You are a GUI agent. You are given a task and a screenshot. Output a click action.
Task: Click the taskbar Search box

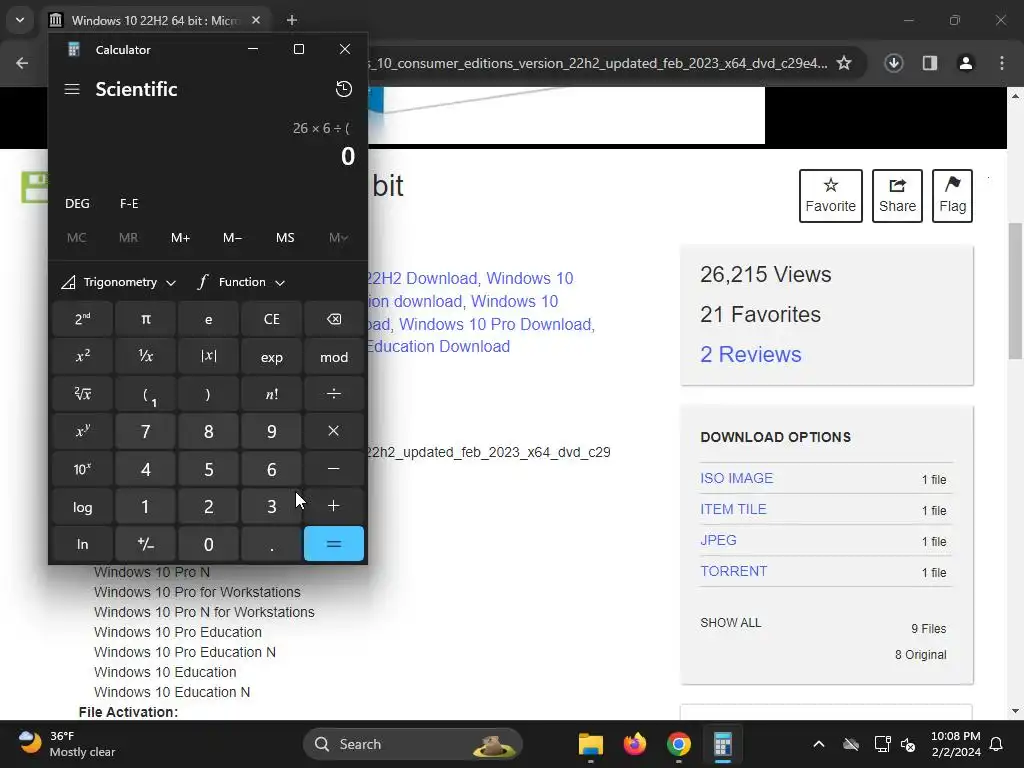click(413, 744)
